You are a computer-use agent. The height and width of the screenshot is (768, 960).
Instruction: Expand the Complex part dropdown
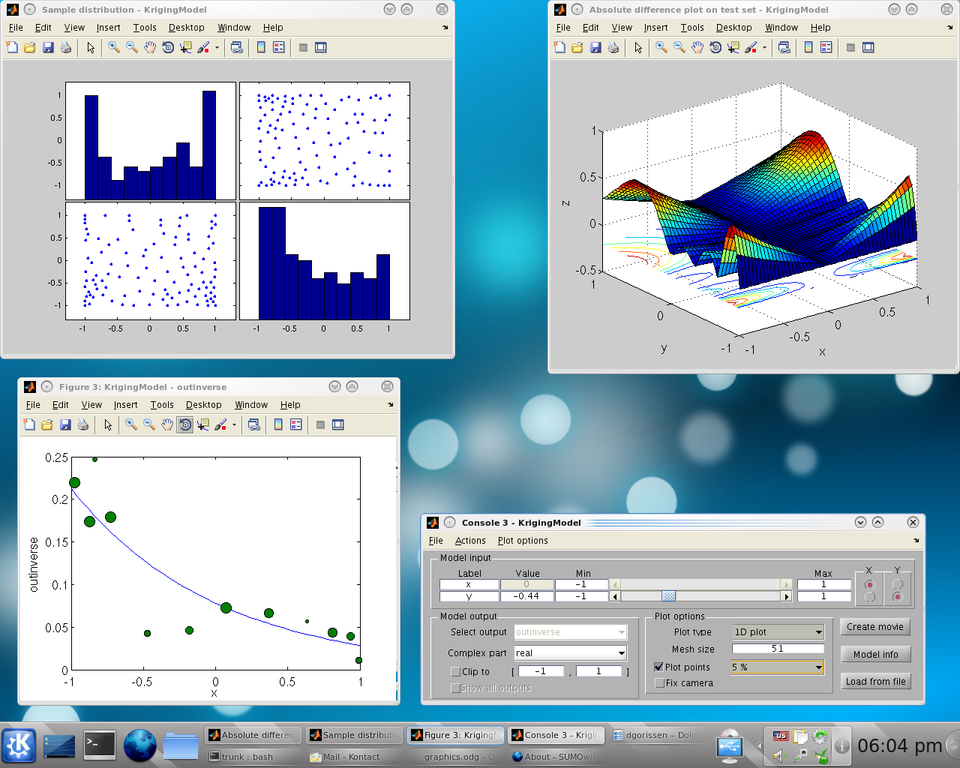[570, 653]
